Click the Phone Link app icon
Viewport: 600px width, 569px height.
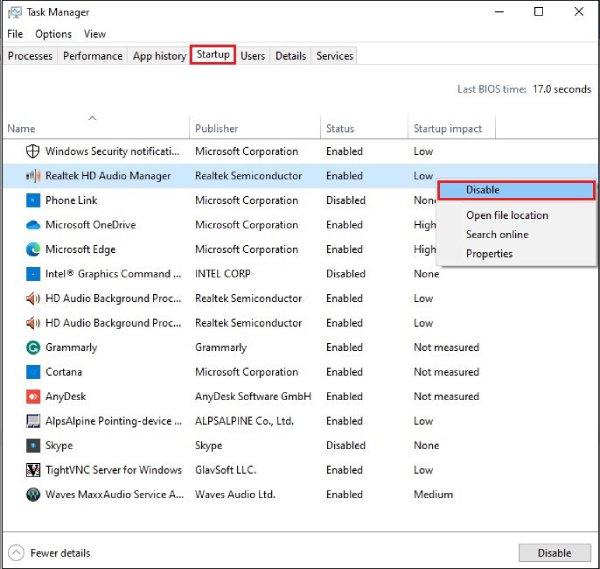click(30, 201)
